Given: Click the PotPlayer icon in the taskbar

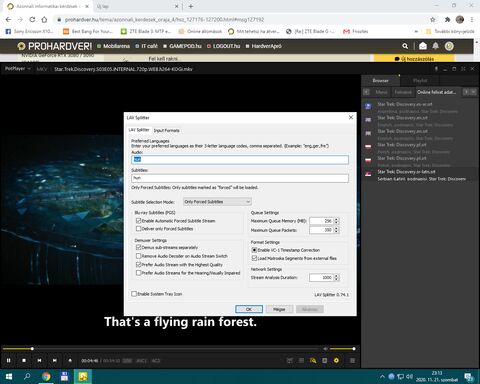Looking at the screenshot, I should pos(82,377).
